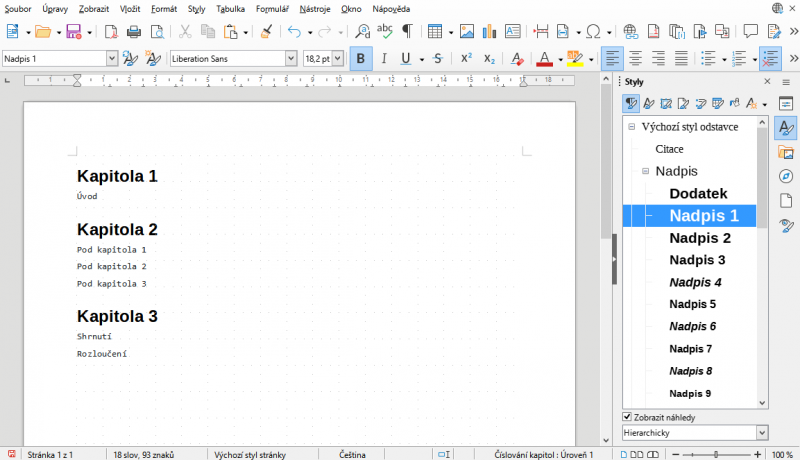
Task: Toggle print preview
Action: click(x=157, y=32)
